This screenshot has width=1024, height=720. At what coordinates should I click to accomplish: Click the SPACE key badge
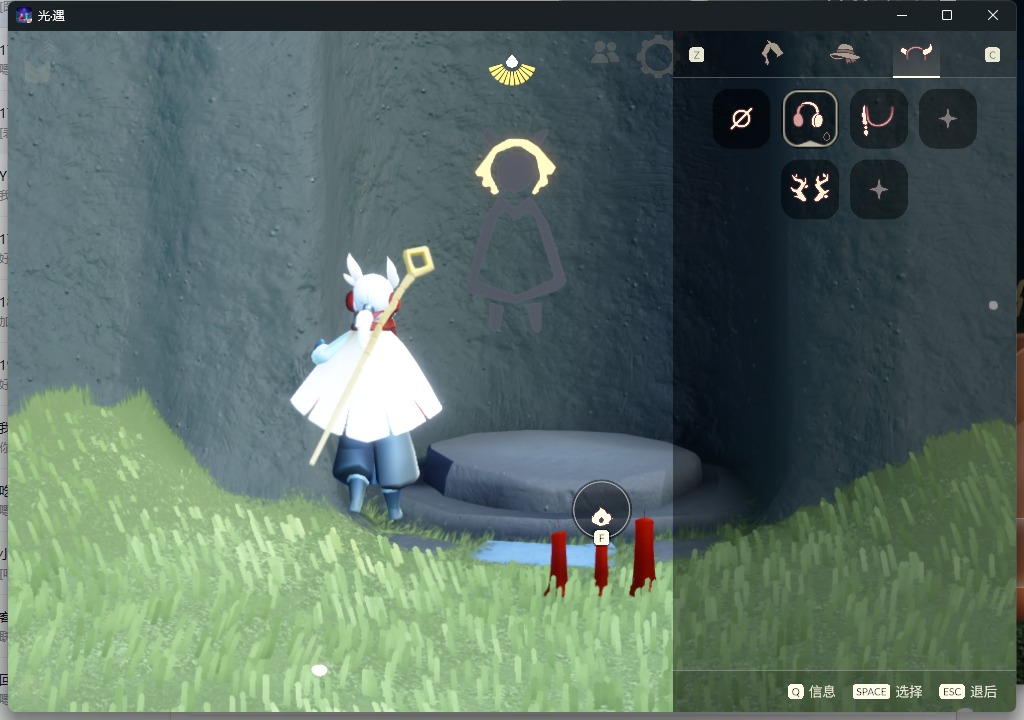871,692
